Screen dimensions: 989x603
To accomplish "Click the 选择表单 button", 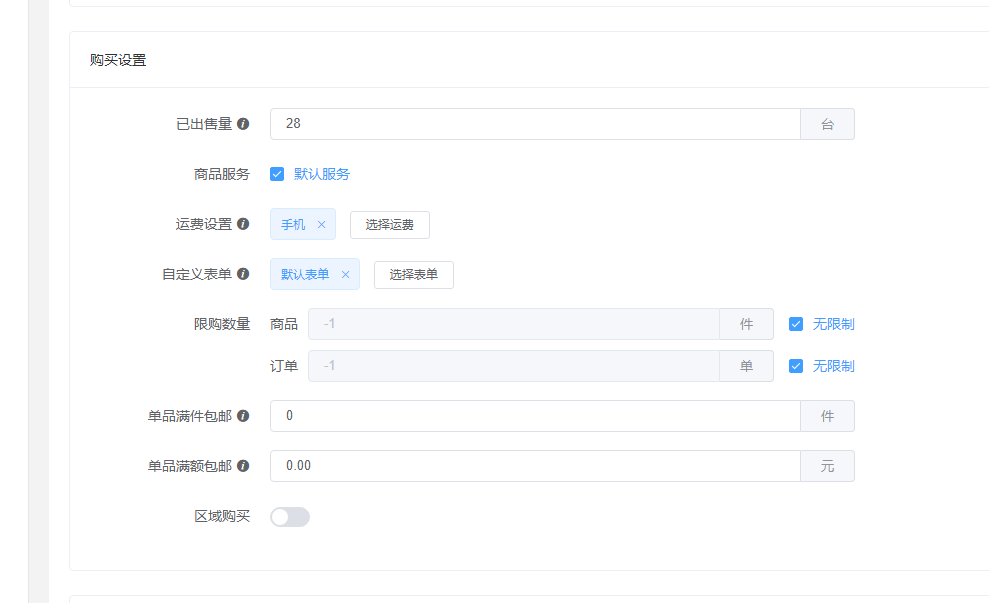I will (x=414, y=274).
